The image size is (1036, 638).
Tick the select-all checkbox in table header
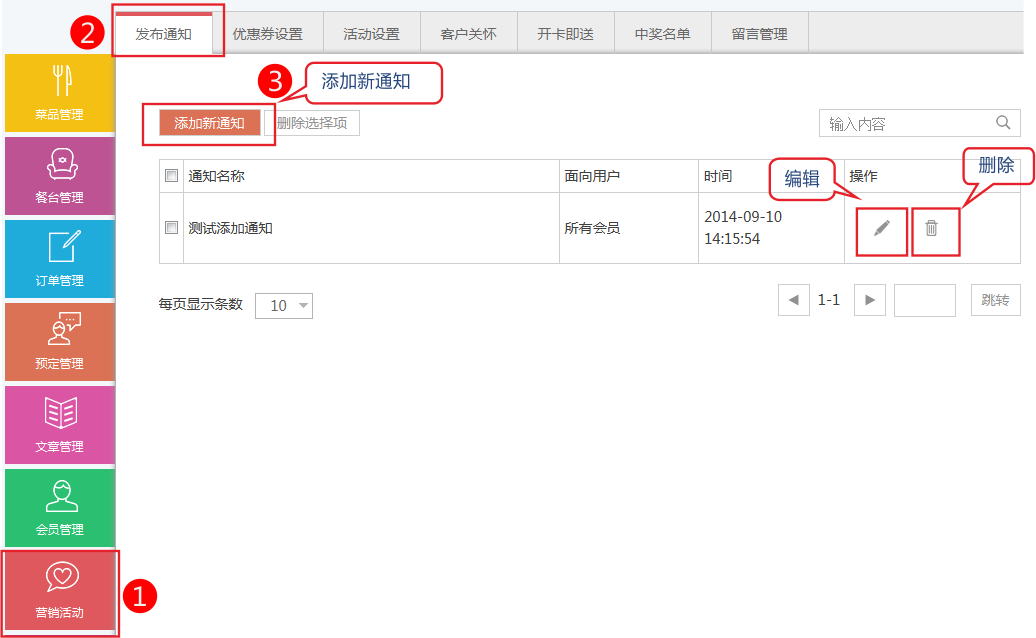pos(171,176)
